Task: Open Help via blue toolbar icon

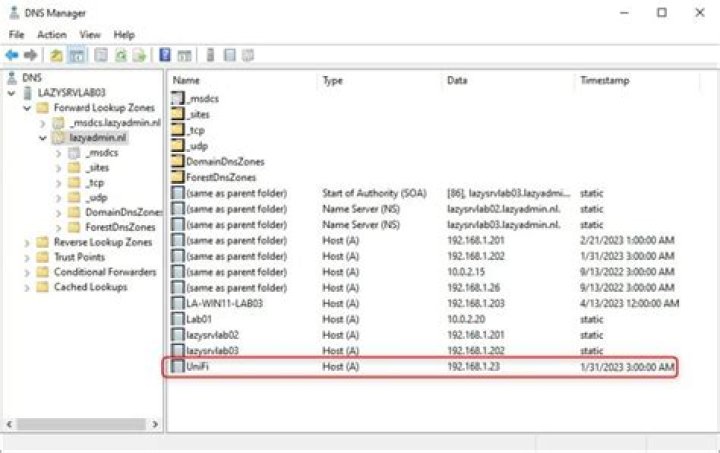Action: (x=165, y=55)
